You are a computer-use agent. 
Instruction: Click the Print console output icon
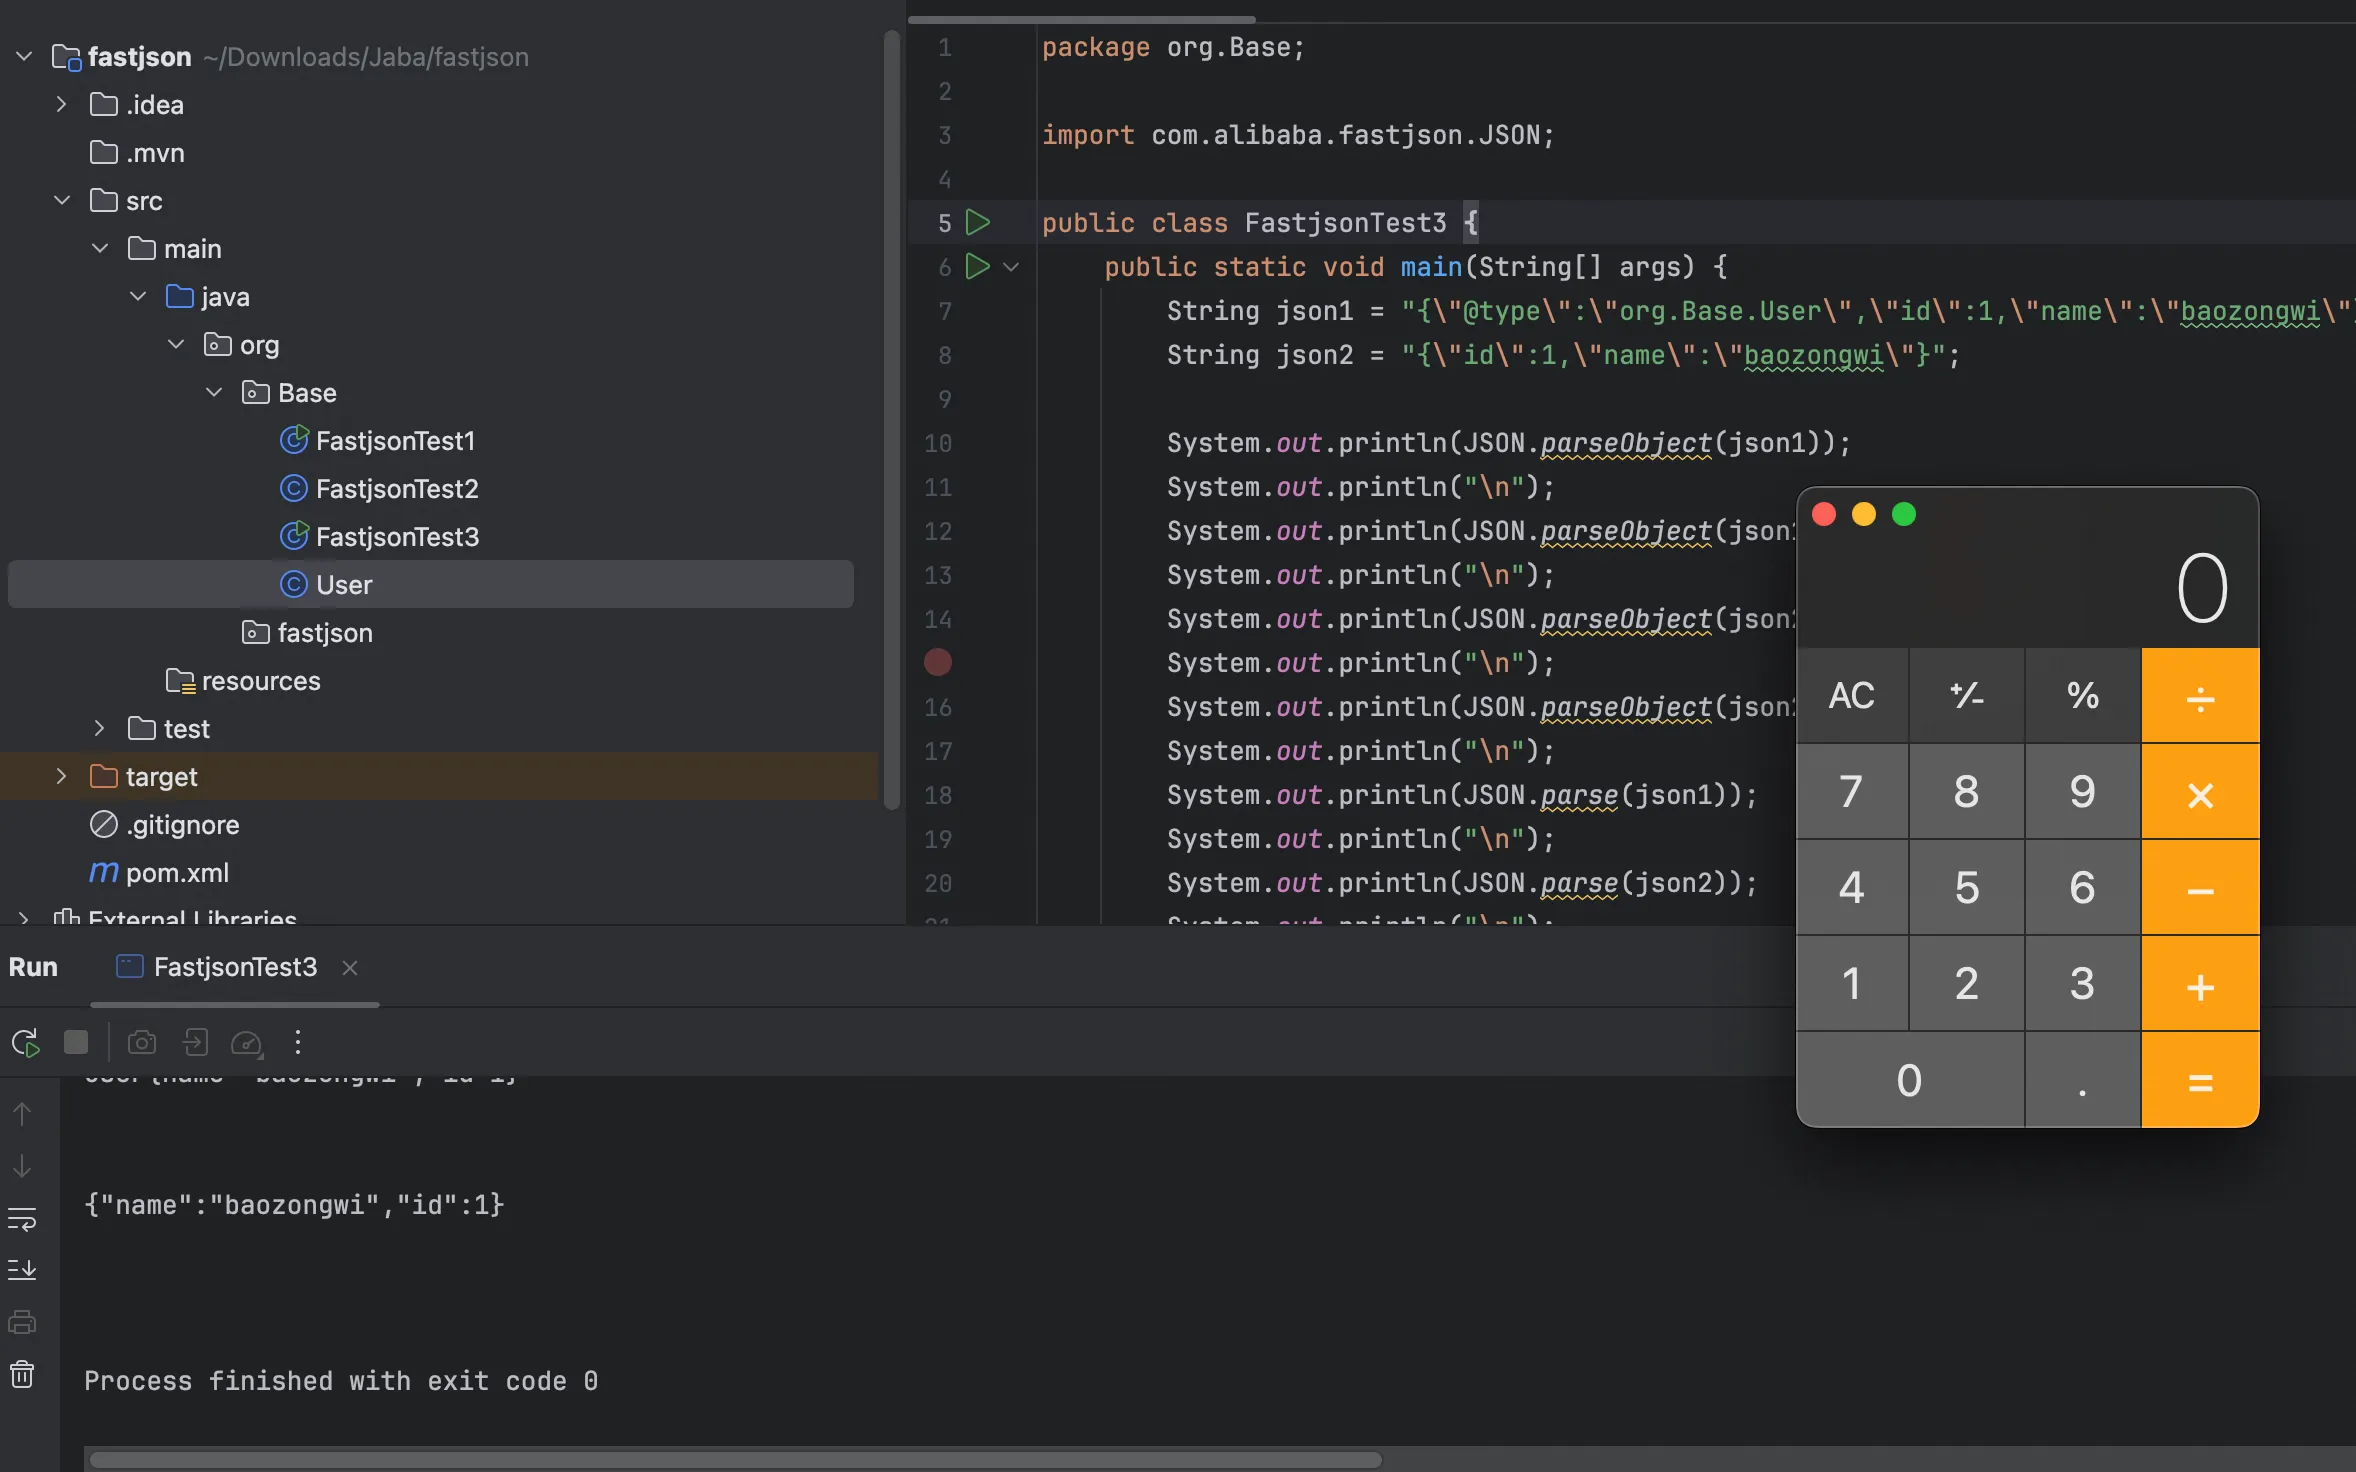22,1322
